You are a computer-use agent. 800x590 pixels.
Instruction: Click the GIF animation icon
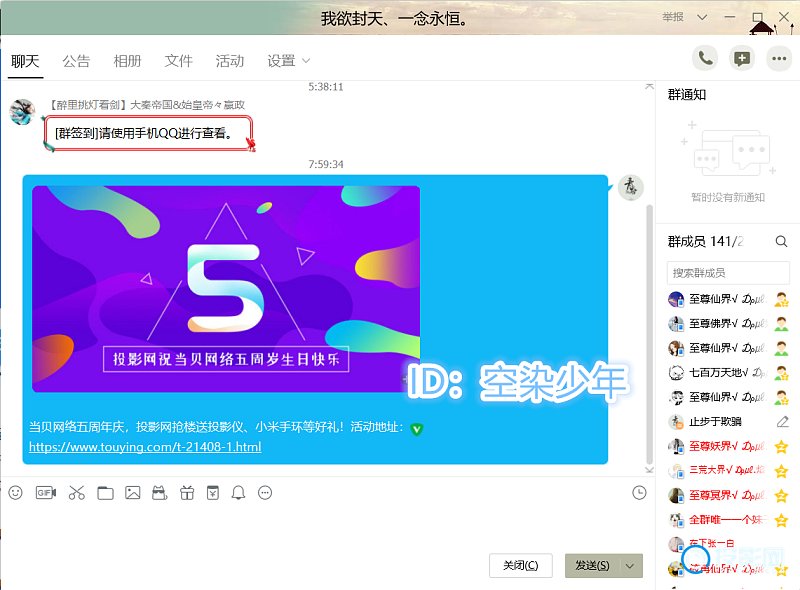pos(45,493)
